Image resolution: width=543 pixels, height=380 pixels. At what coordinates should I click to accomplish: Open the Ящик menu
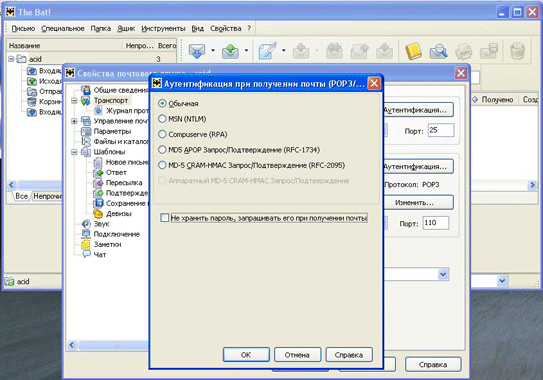tap(126, 29)
